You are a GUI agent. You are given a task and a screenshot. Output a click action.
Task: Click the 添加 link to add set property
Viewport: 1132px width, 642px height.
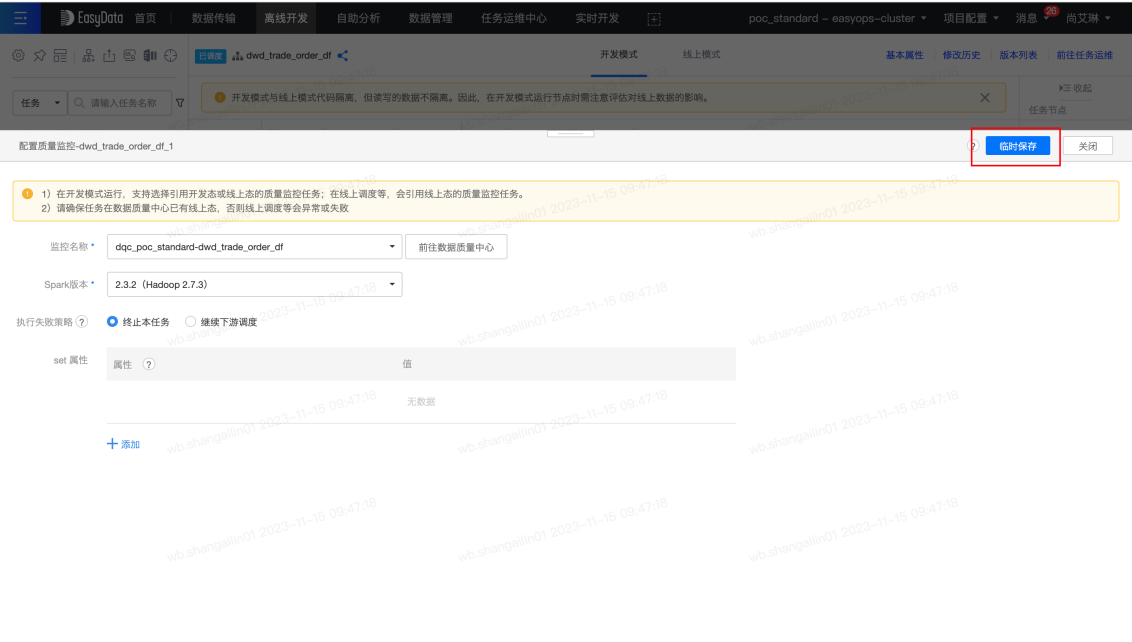123,444
